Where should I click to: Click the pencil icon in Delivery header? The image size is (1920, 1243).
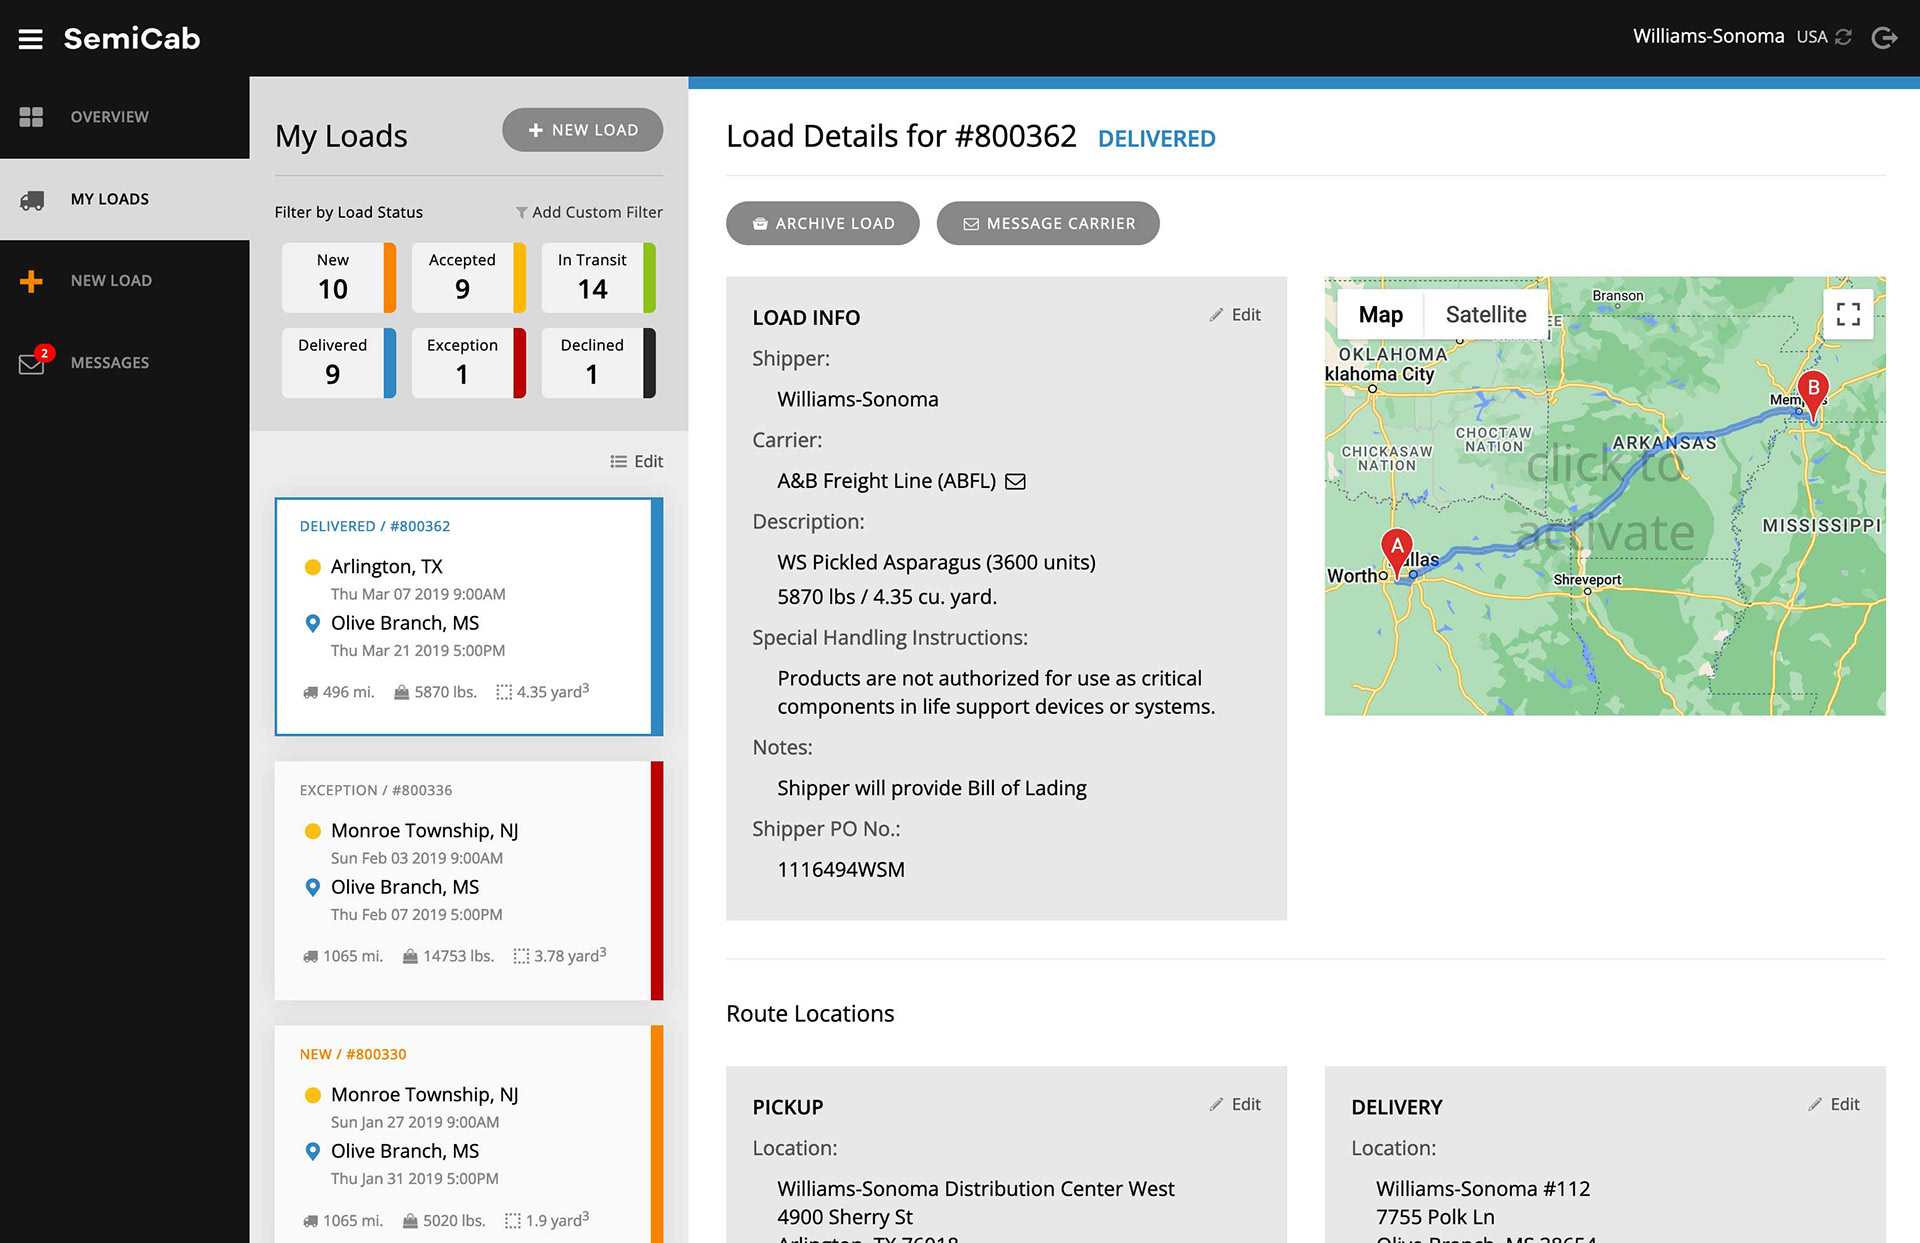tap(1815, 1105)
